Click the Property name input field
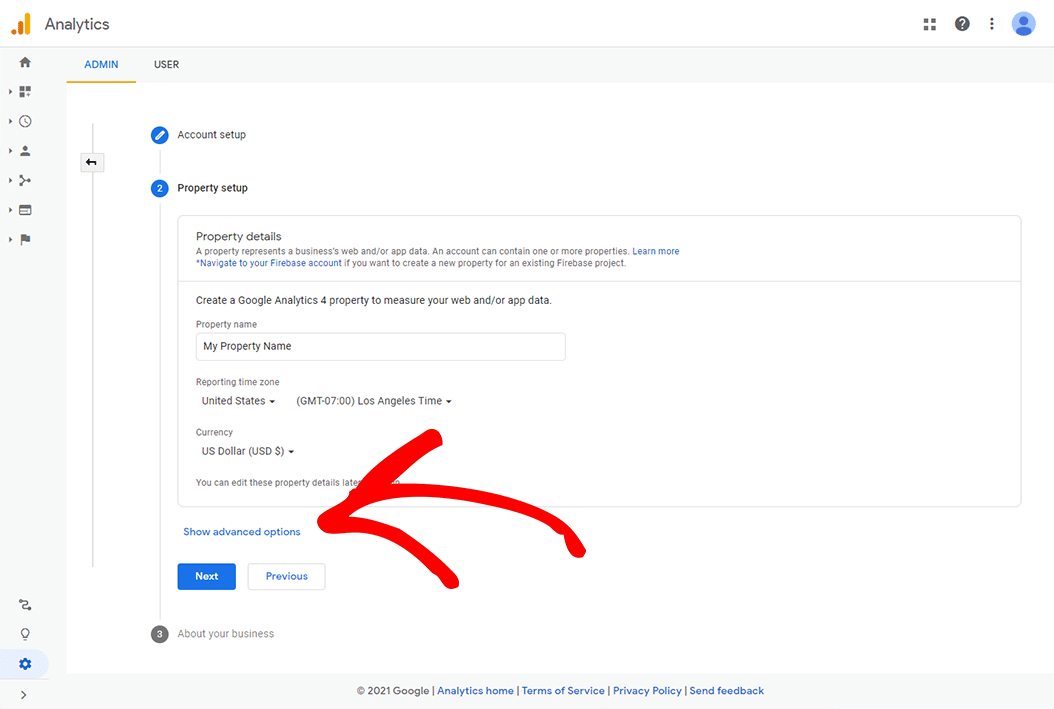Image resolution: width=1054 pixels, height=709 pixels. click(x=380, y=345)
